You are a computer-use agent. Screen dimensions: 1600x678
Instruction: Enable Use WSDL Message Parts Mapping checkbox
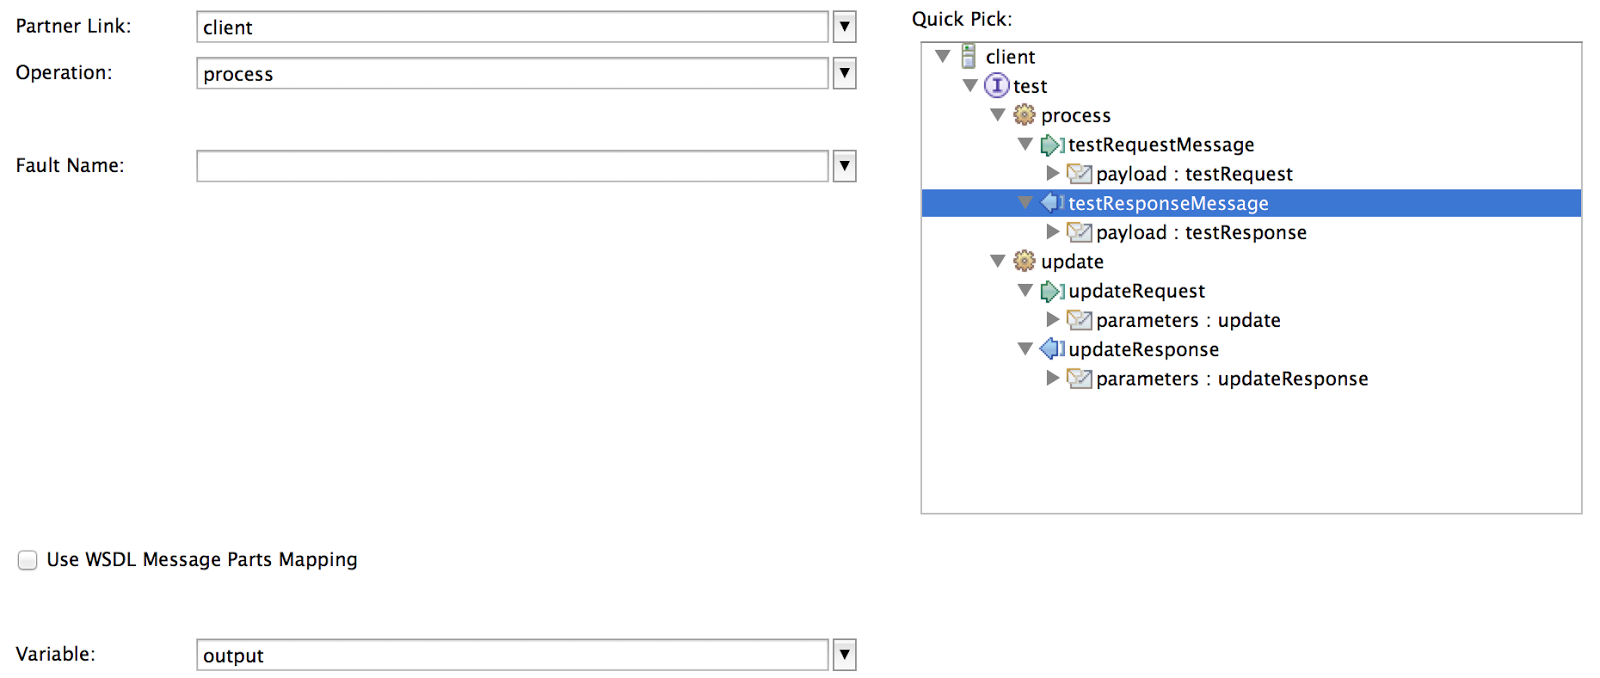click(x=28, y=560)
